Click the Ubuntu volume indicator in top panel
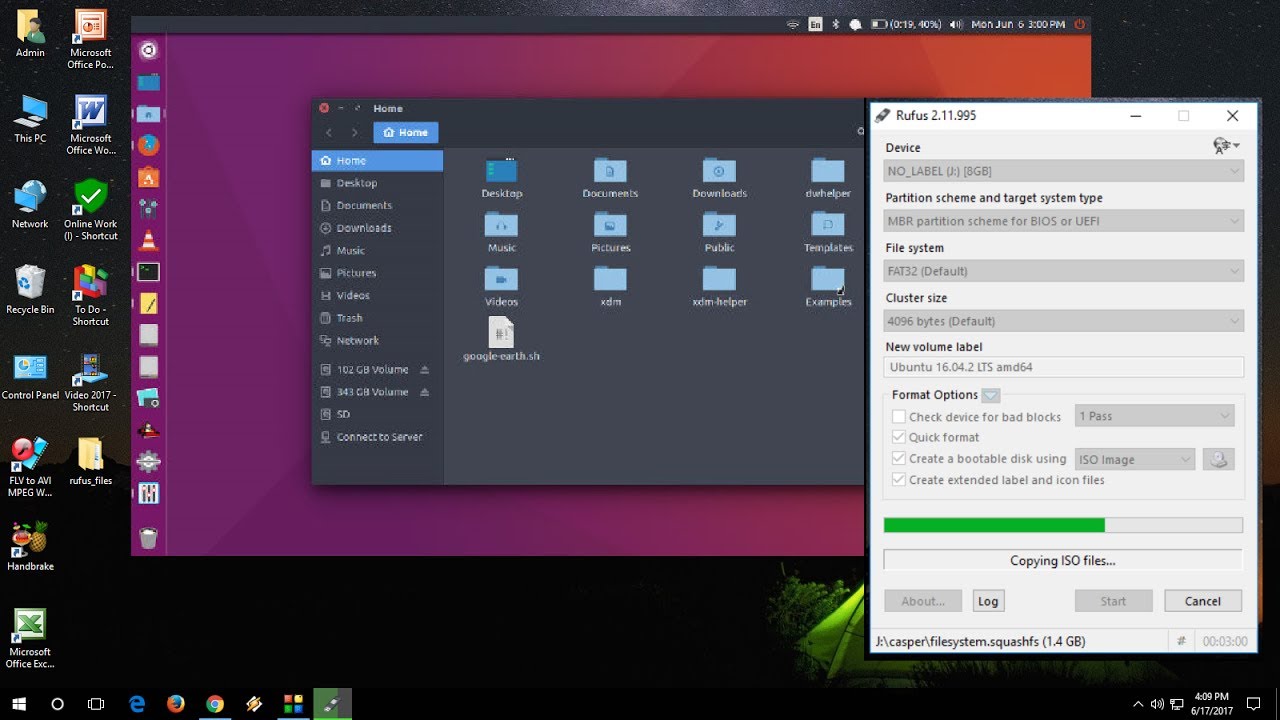1280x720 pixels. tap(955, 24)
